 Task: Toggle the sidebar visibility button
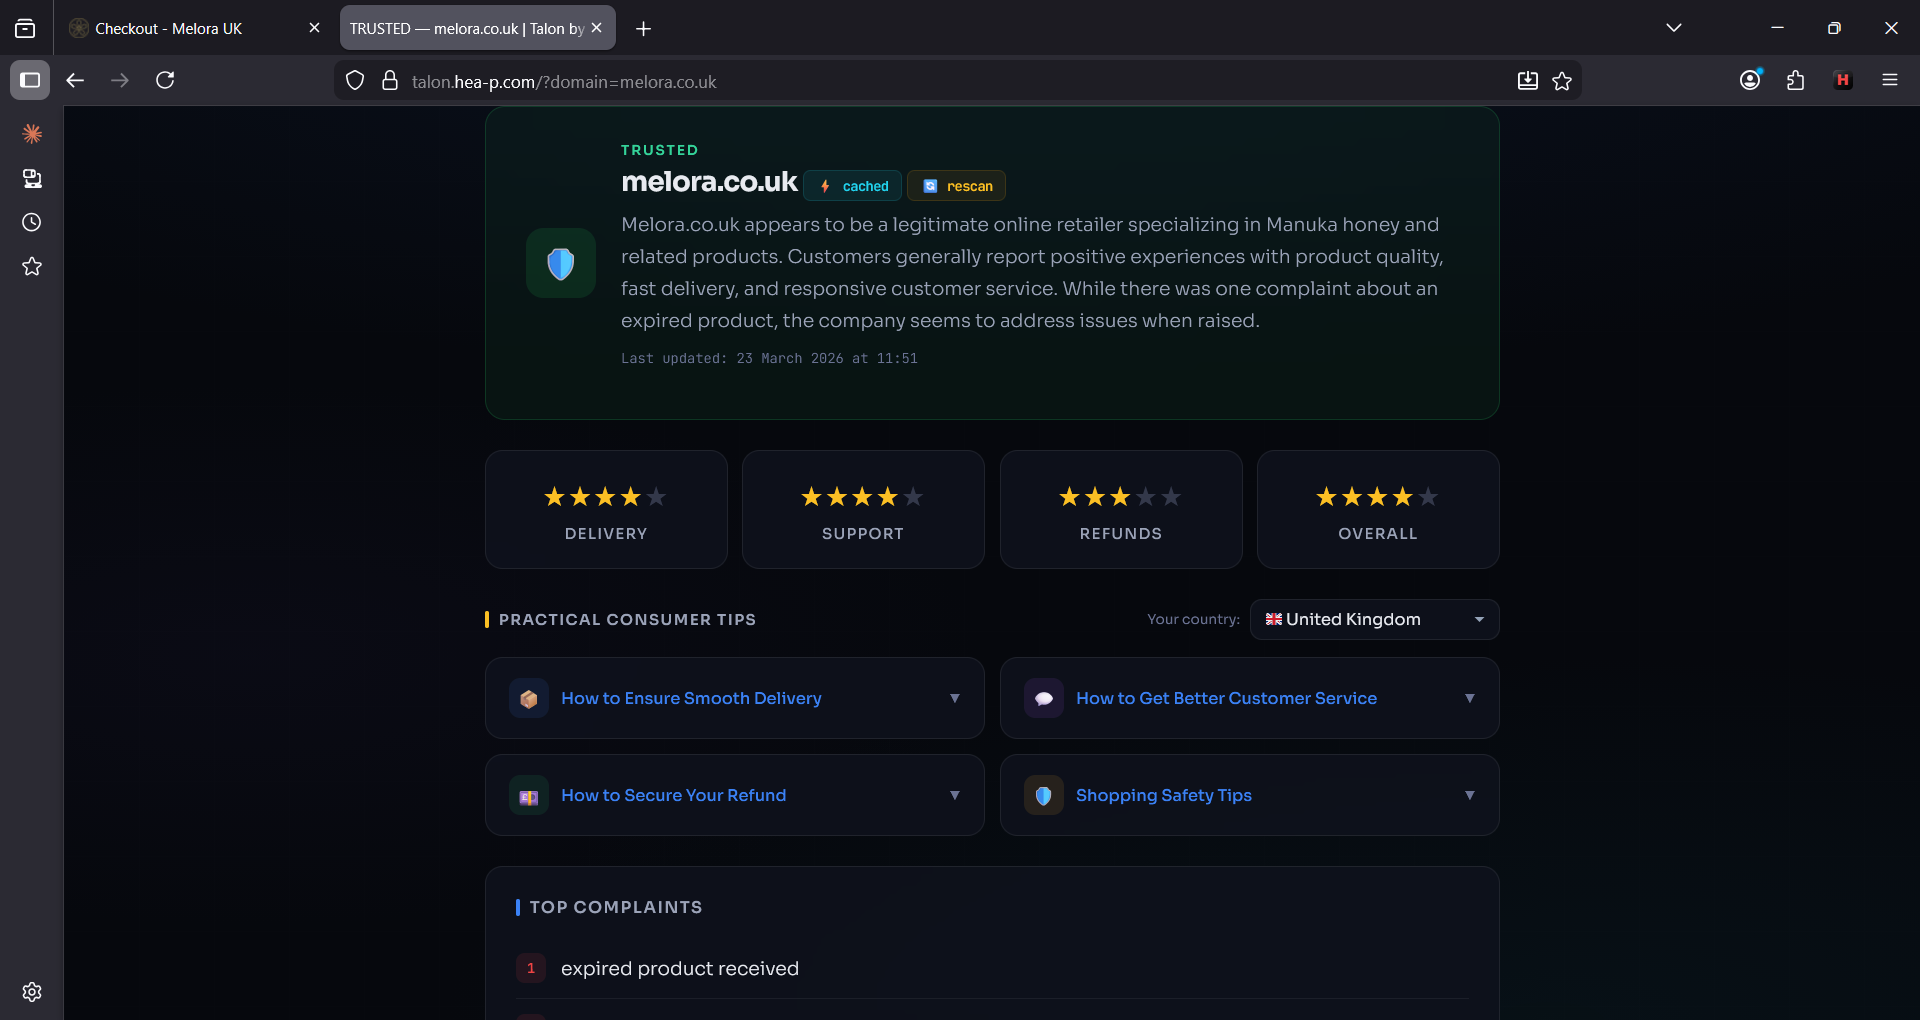30,80
